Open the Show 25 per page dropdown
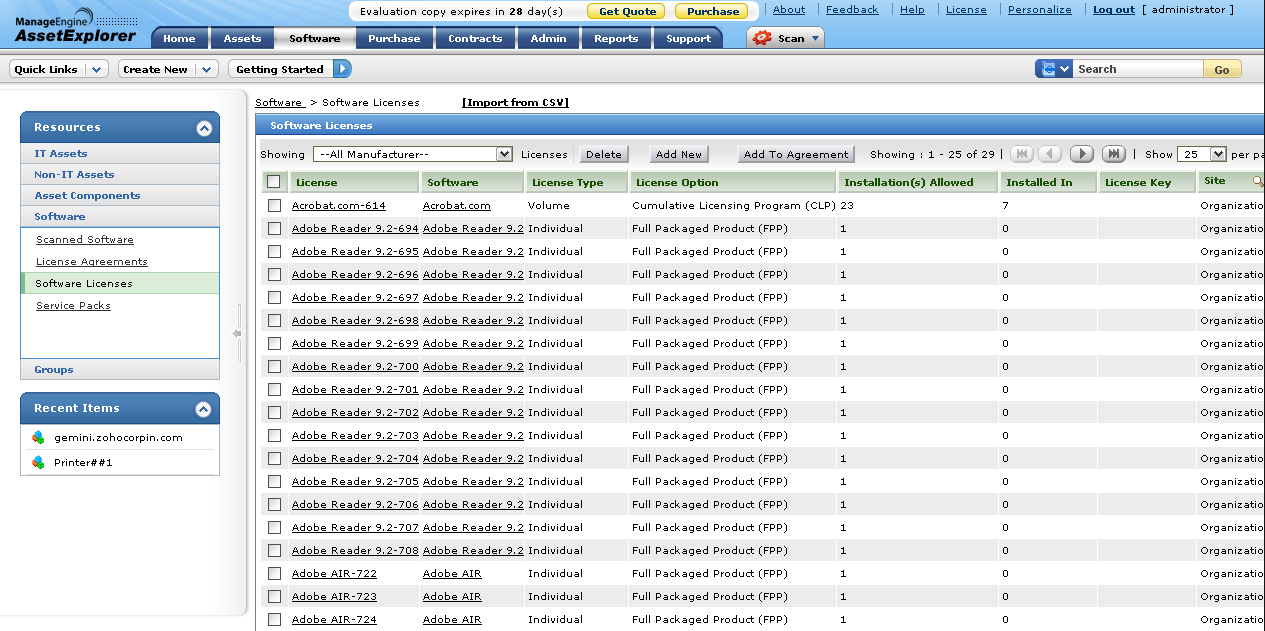Image resolution: width=1265 pixels, height=631 pixels. coord(1201,154)
